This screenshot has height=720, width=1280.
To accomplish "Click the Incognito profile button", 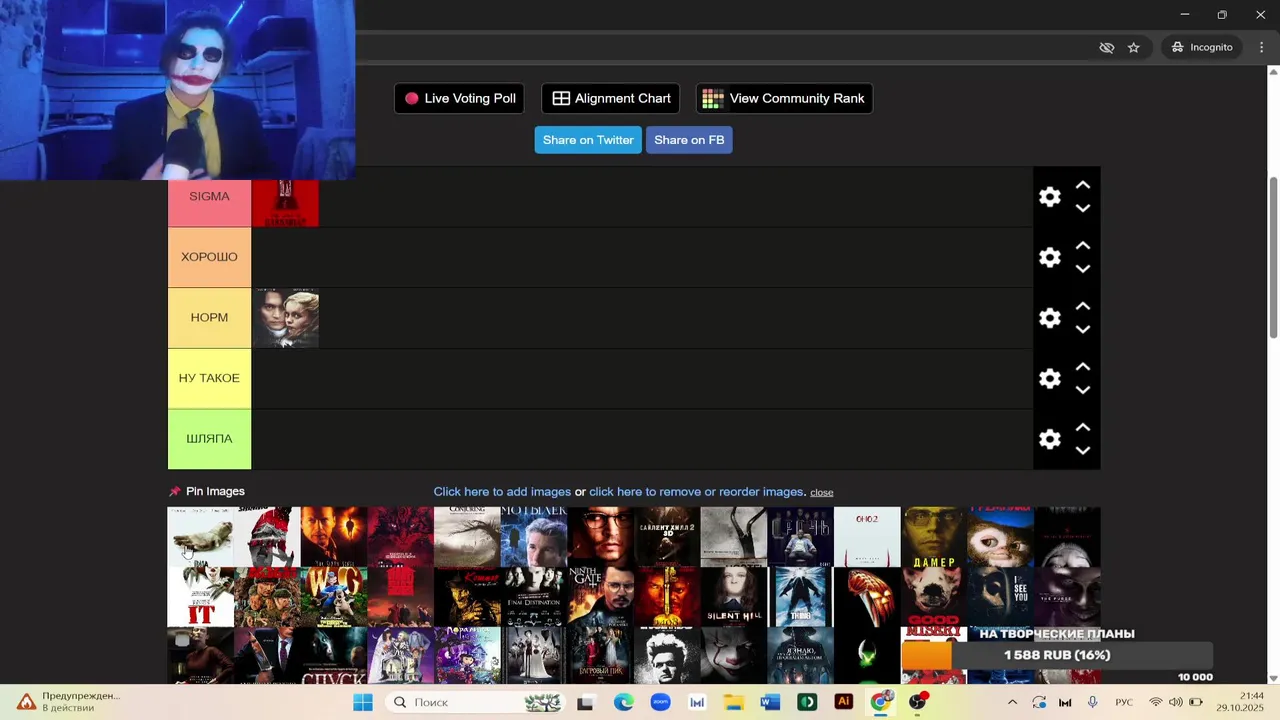I will [1202, 47].
